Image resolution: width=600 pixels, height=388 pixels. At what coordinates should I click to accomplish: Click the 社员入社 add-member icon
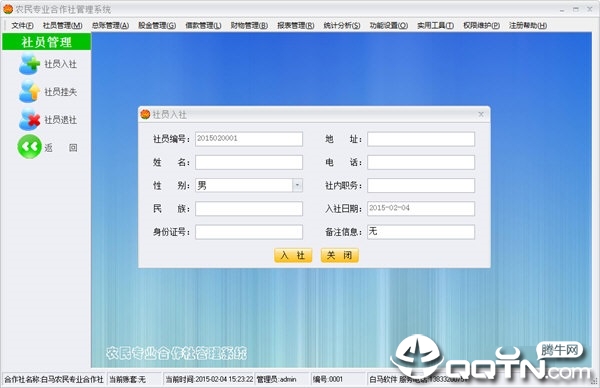tap(29, 64)
